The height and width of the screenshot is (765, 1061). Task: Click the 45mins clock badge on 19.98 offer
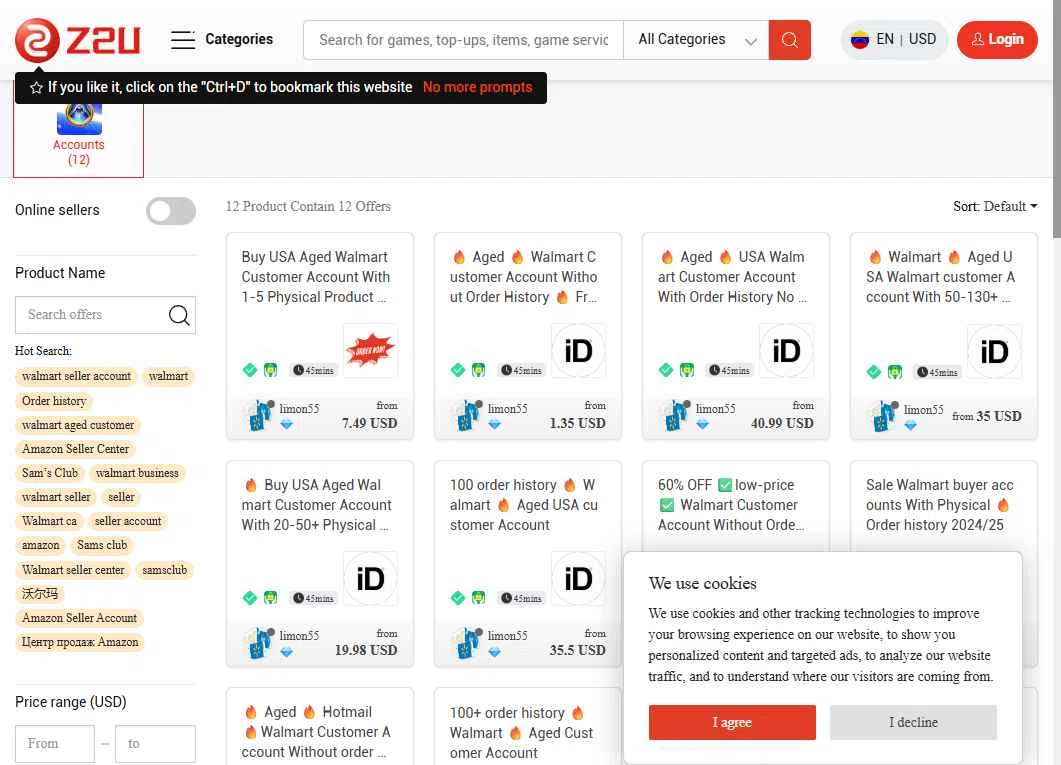pyautogui.click(x=313, y=598)
